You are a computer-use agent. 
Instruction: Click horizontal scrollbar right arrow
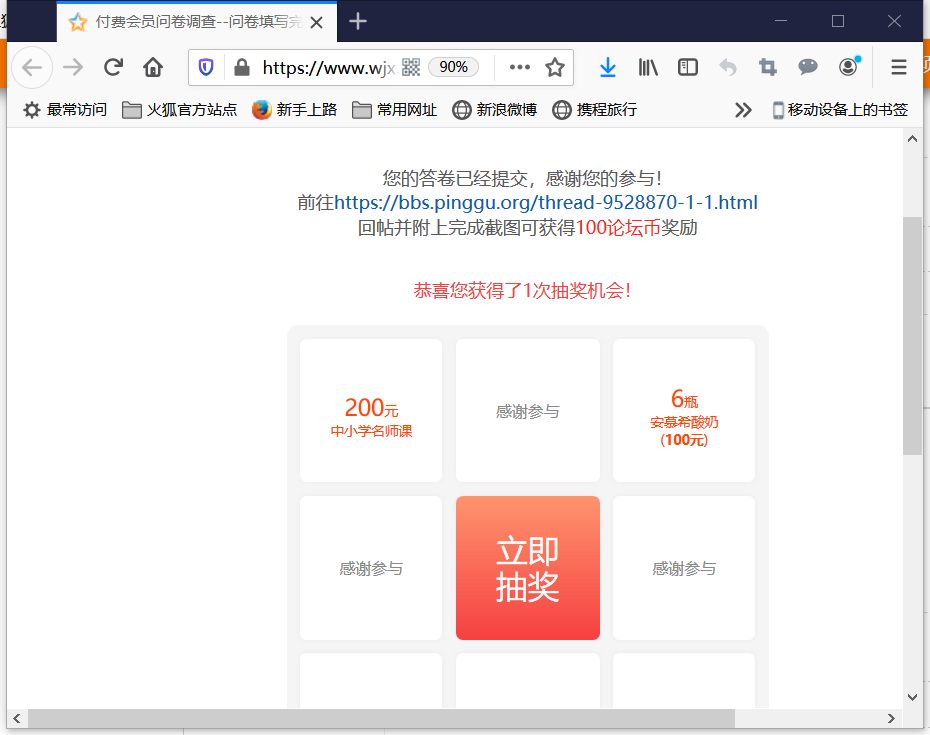click(x=891, y=718)
